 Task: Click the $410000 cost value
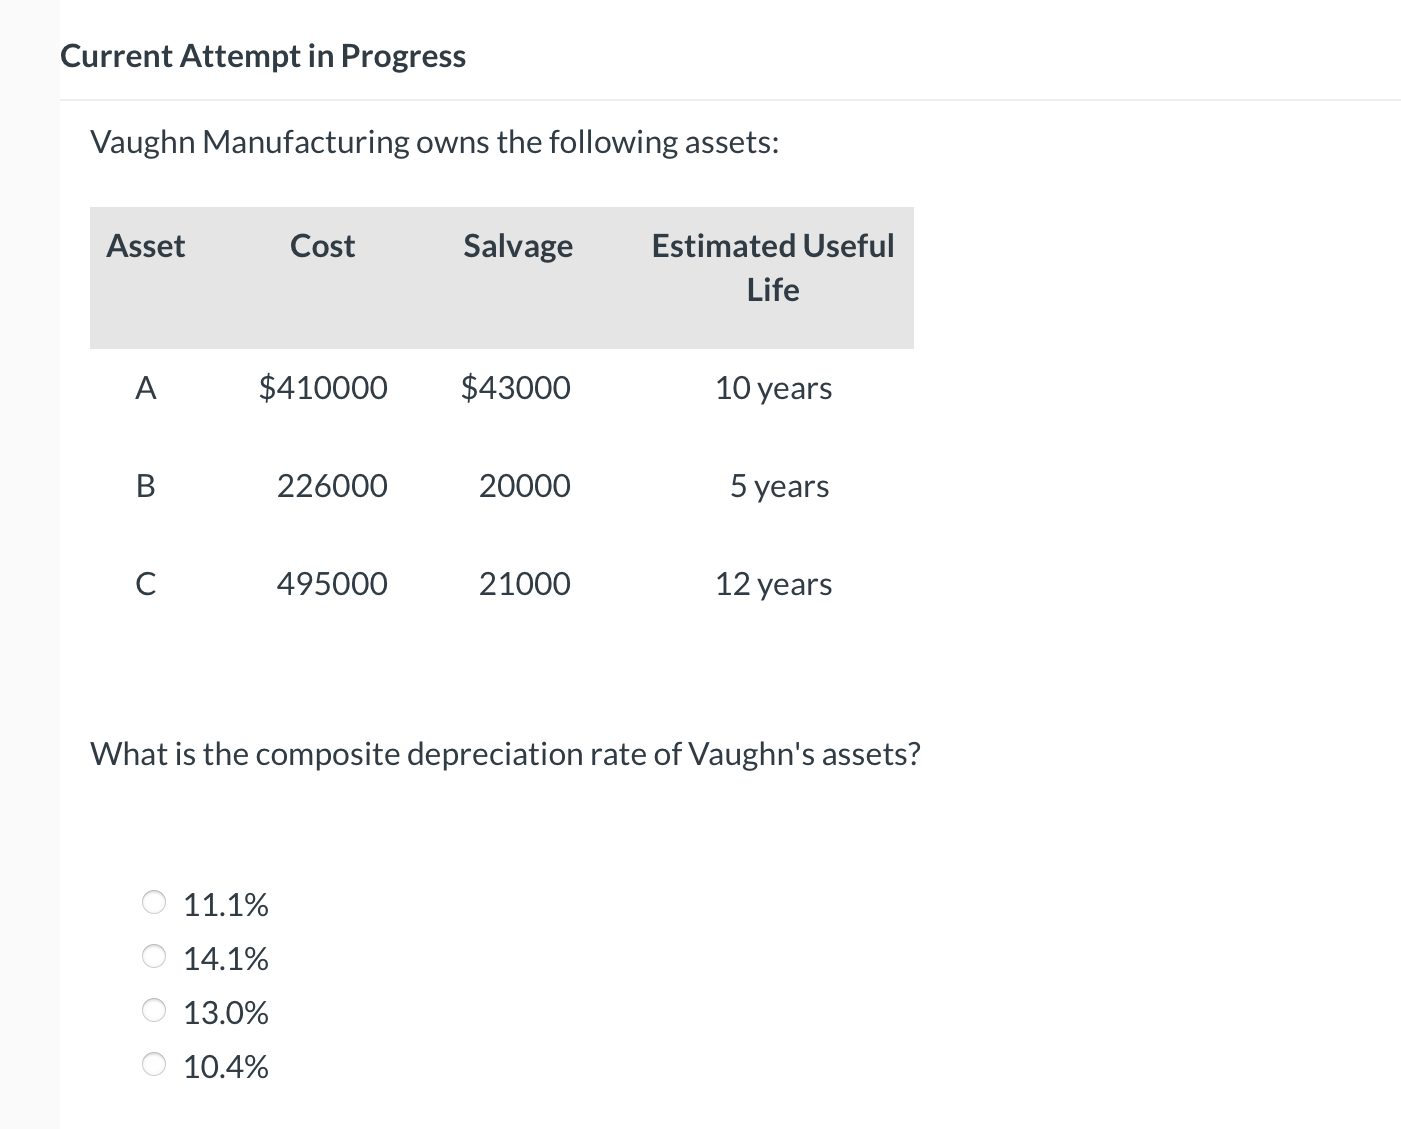coord(324,388)
